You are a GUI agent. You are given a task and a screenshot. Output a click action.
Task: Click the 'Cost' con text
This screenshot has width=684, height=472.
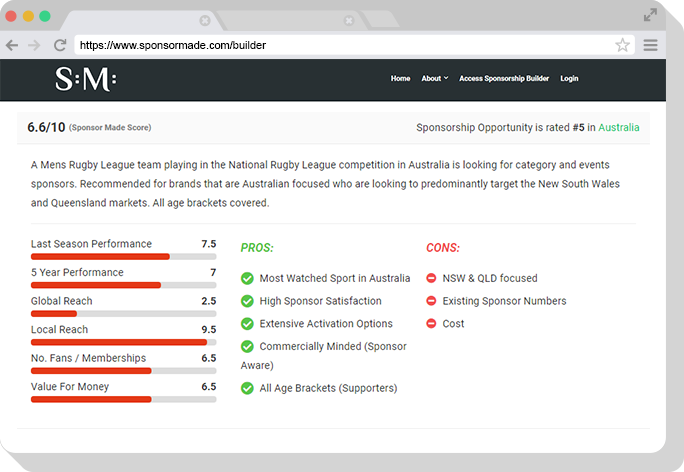[453, 324]
